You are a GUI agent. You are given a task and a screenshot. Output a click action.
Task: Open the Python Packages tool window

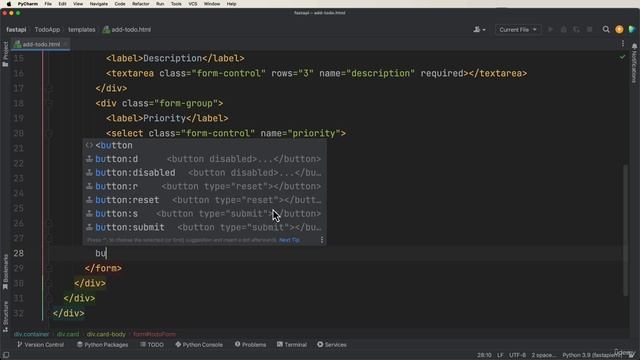tap(102, 345)
